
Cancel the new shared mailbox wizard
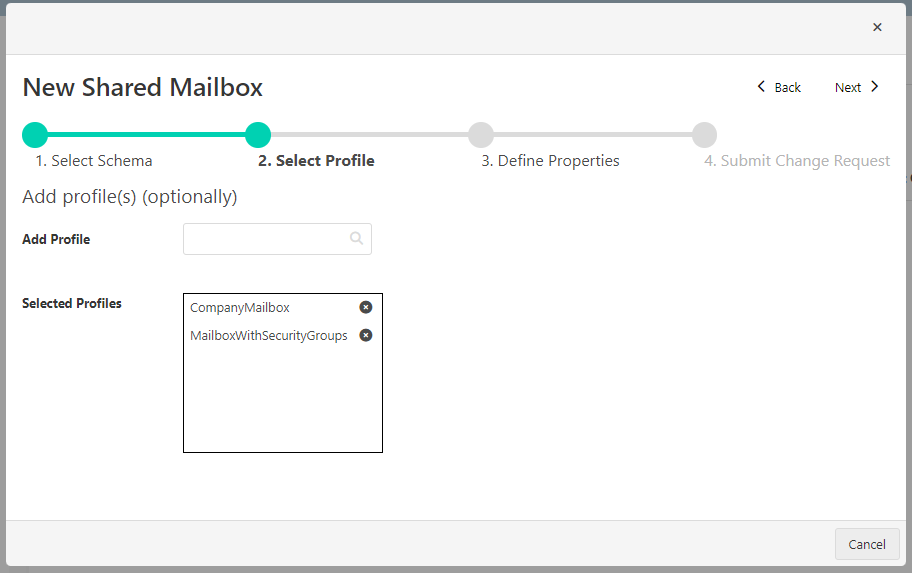[x=867, y=544]
